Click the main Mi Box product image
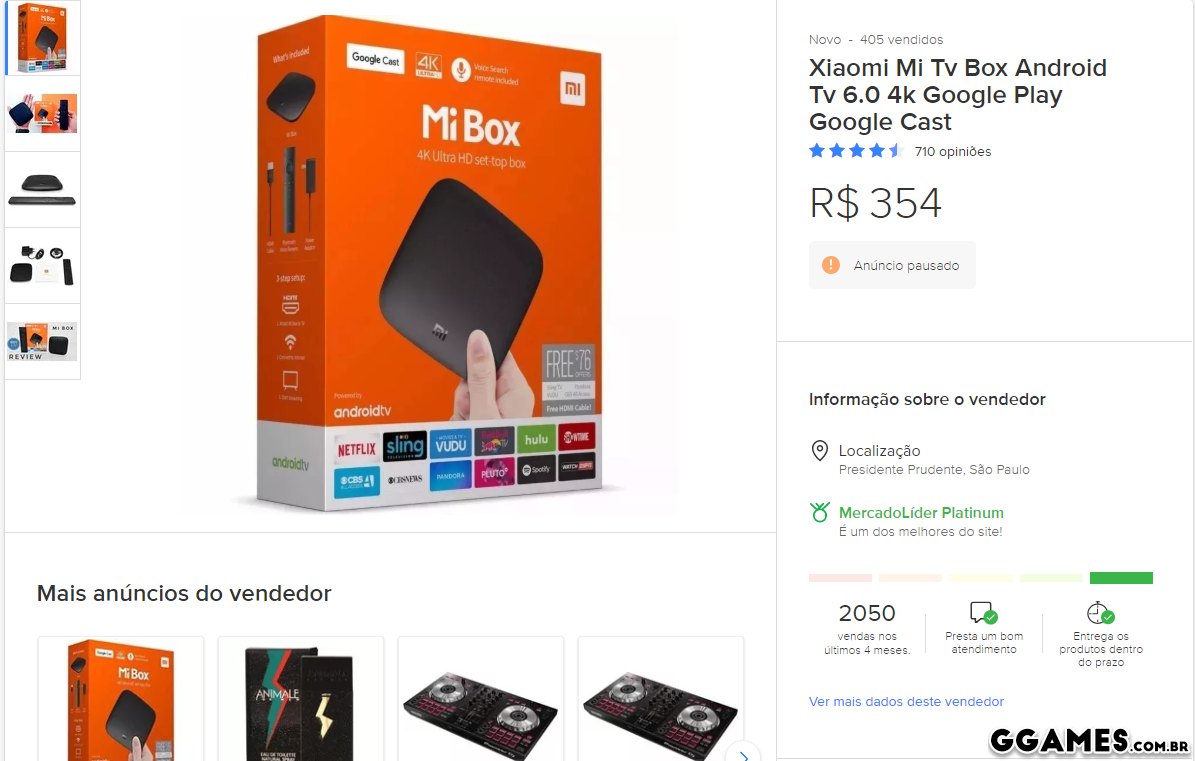Screen dimensions: 1195x761 429,263
